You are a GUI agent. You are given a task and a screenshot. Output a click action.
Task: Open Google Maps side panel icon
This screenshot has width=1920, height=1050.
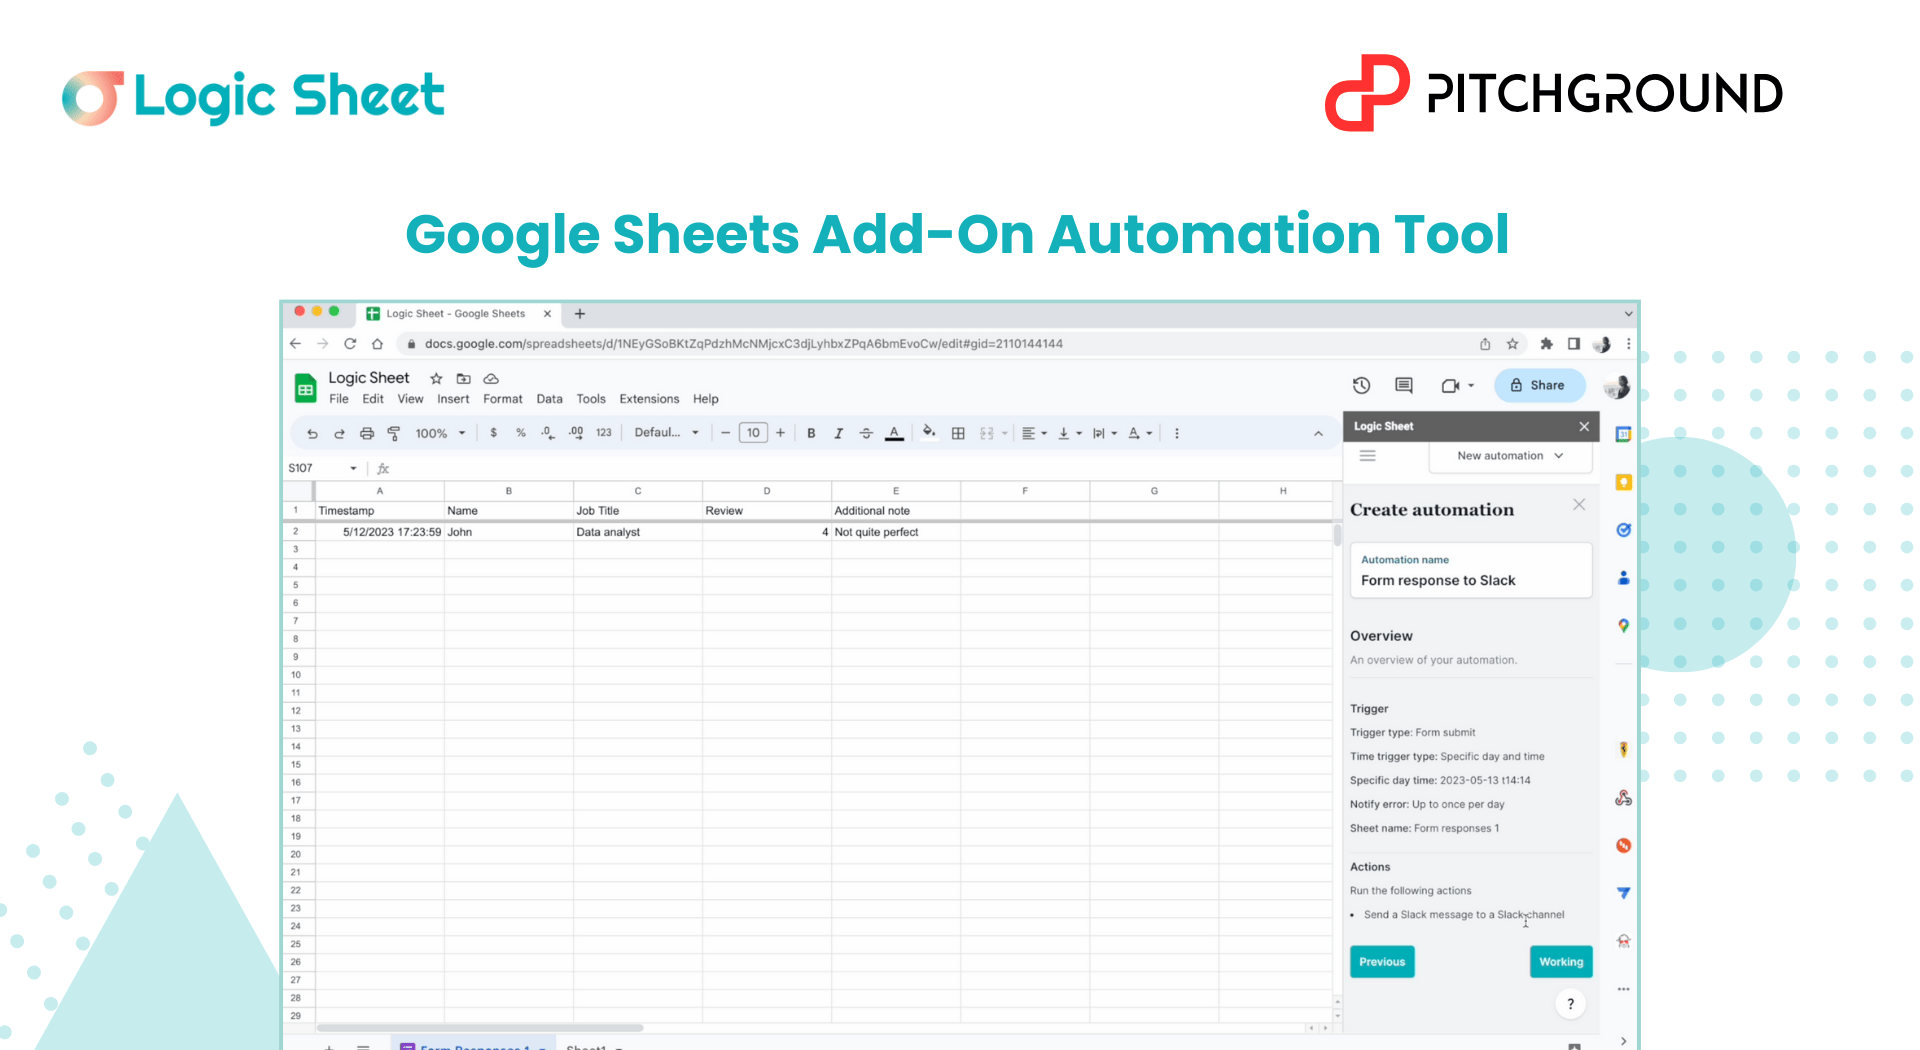pyautogui.click(x=1623, y=625)
